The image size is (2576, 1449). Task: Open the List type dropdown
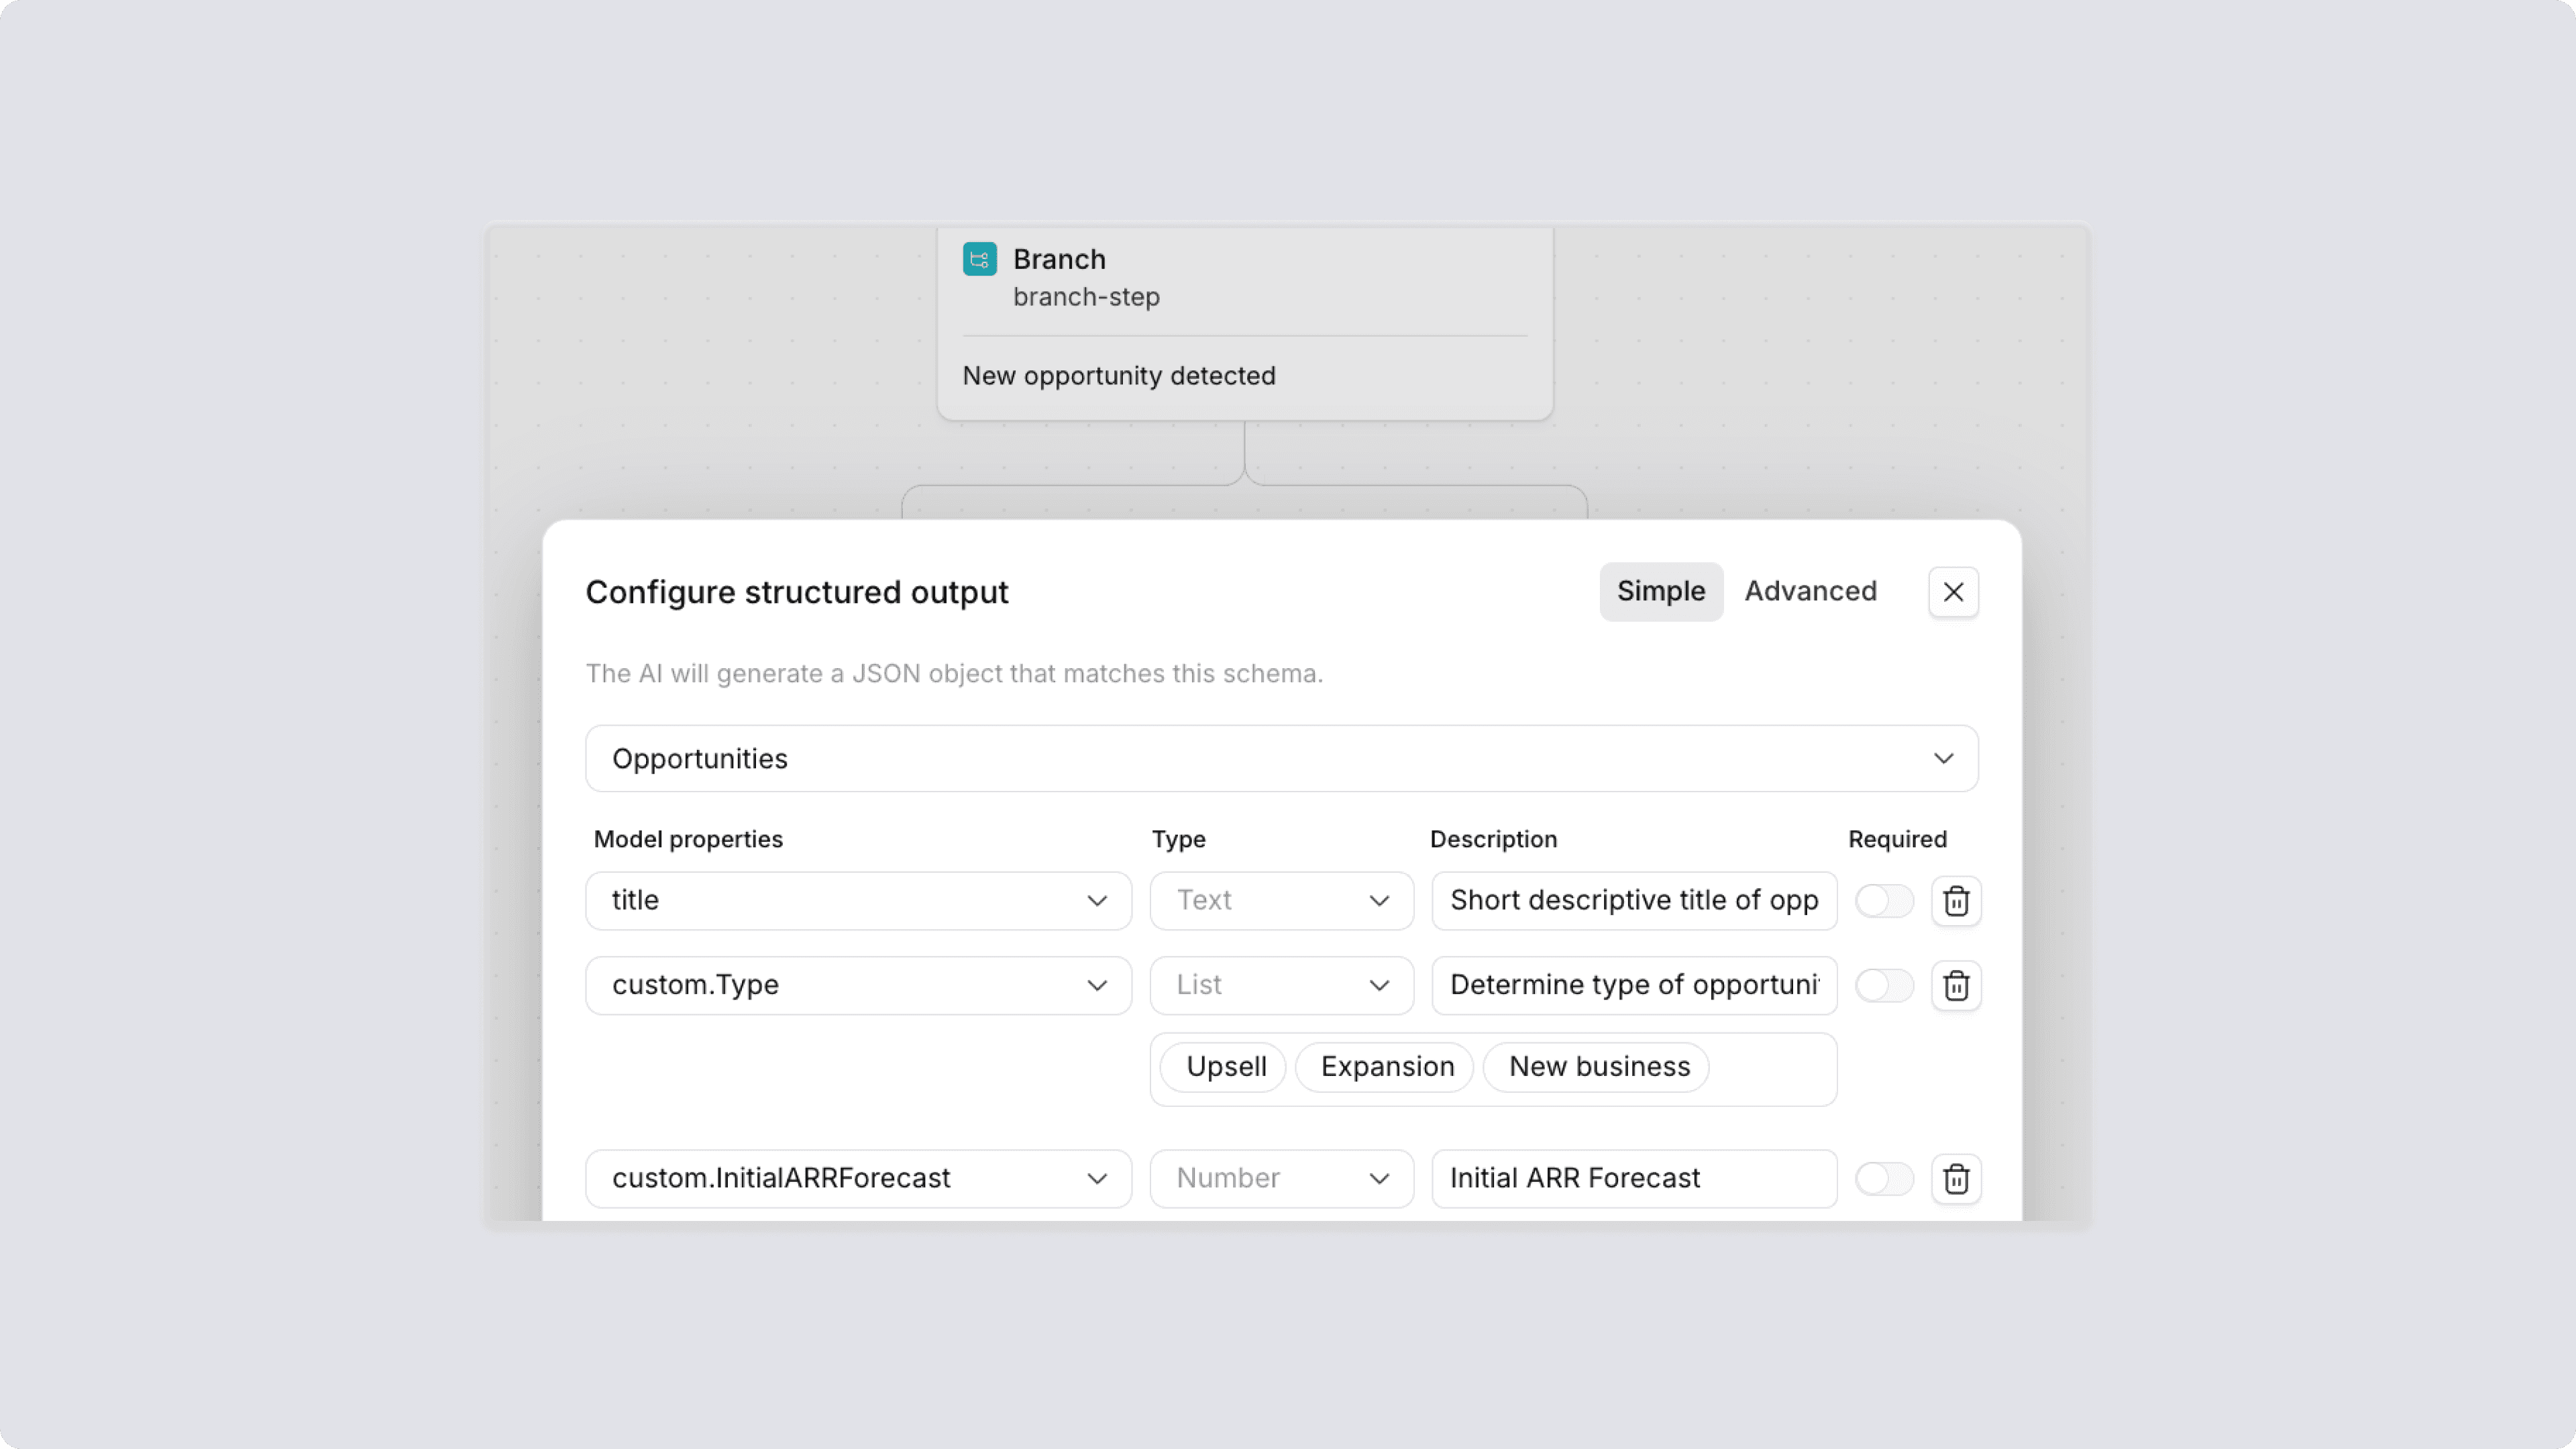pyautogui.click(x=1281, y=986)
